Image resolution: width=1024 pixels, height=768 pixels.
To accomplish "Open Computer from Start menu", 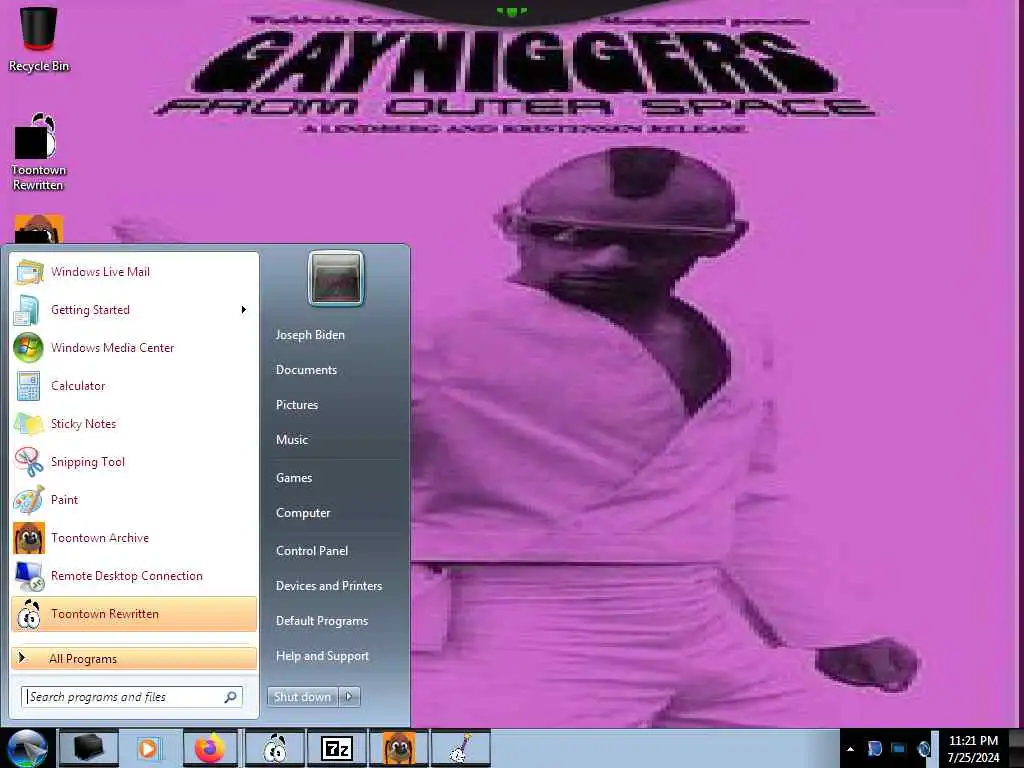I will [303, 513].
